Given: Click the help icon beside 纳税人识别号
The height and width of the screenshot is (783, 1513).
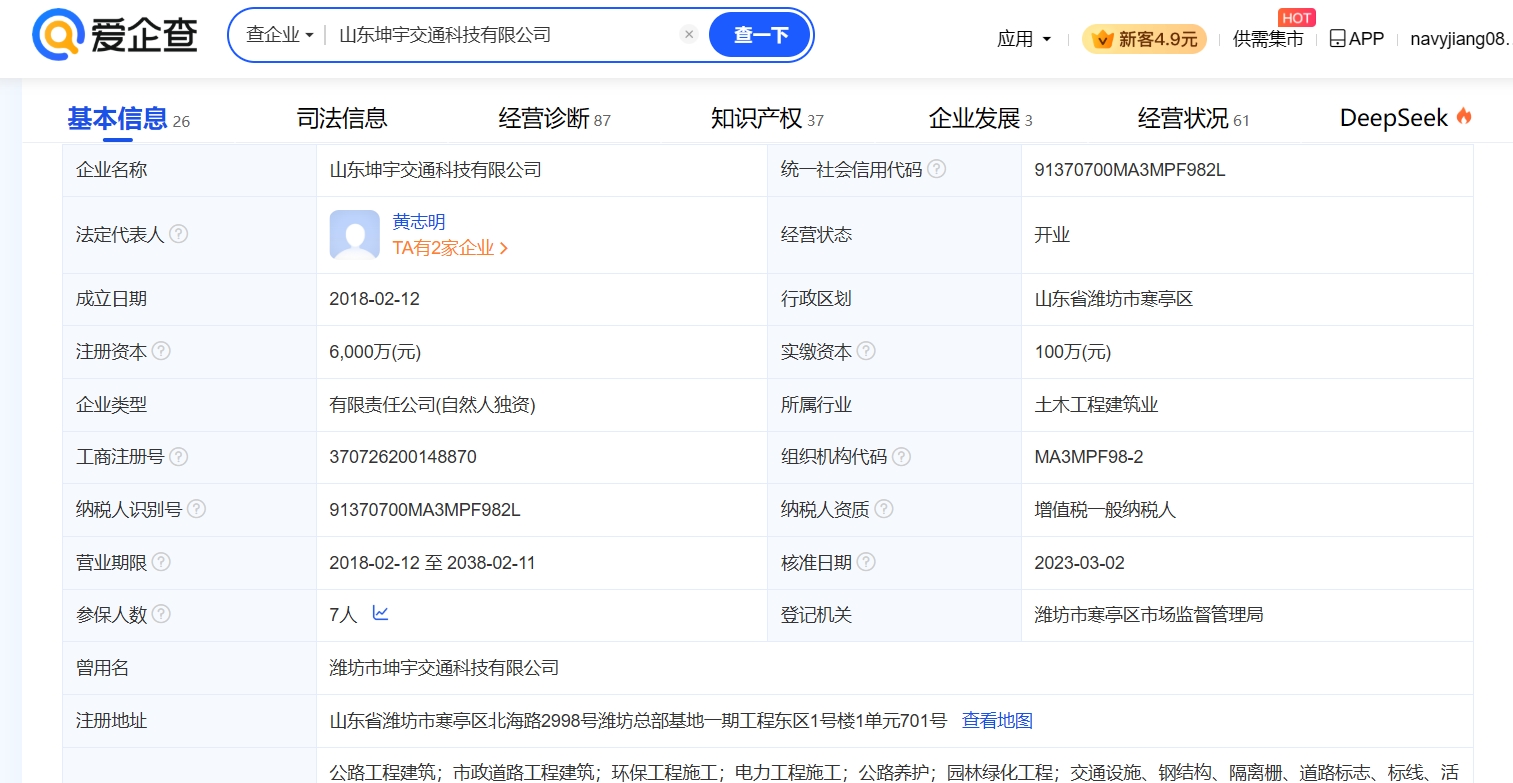Looking at the screenshot, I should (196, 509).
